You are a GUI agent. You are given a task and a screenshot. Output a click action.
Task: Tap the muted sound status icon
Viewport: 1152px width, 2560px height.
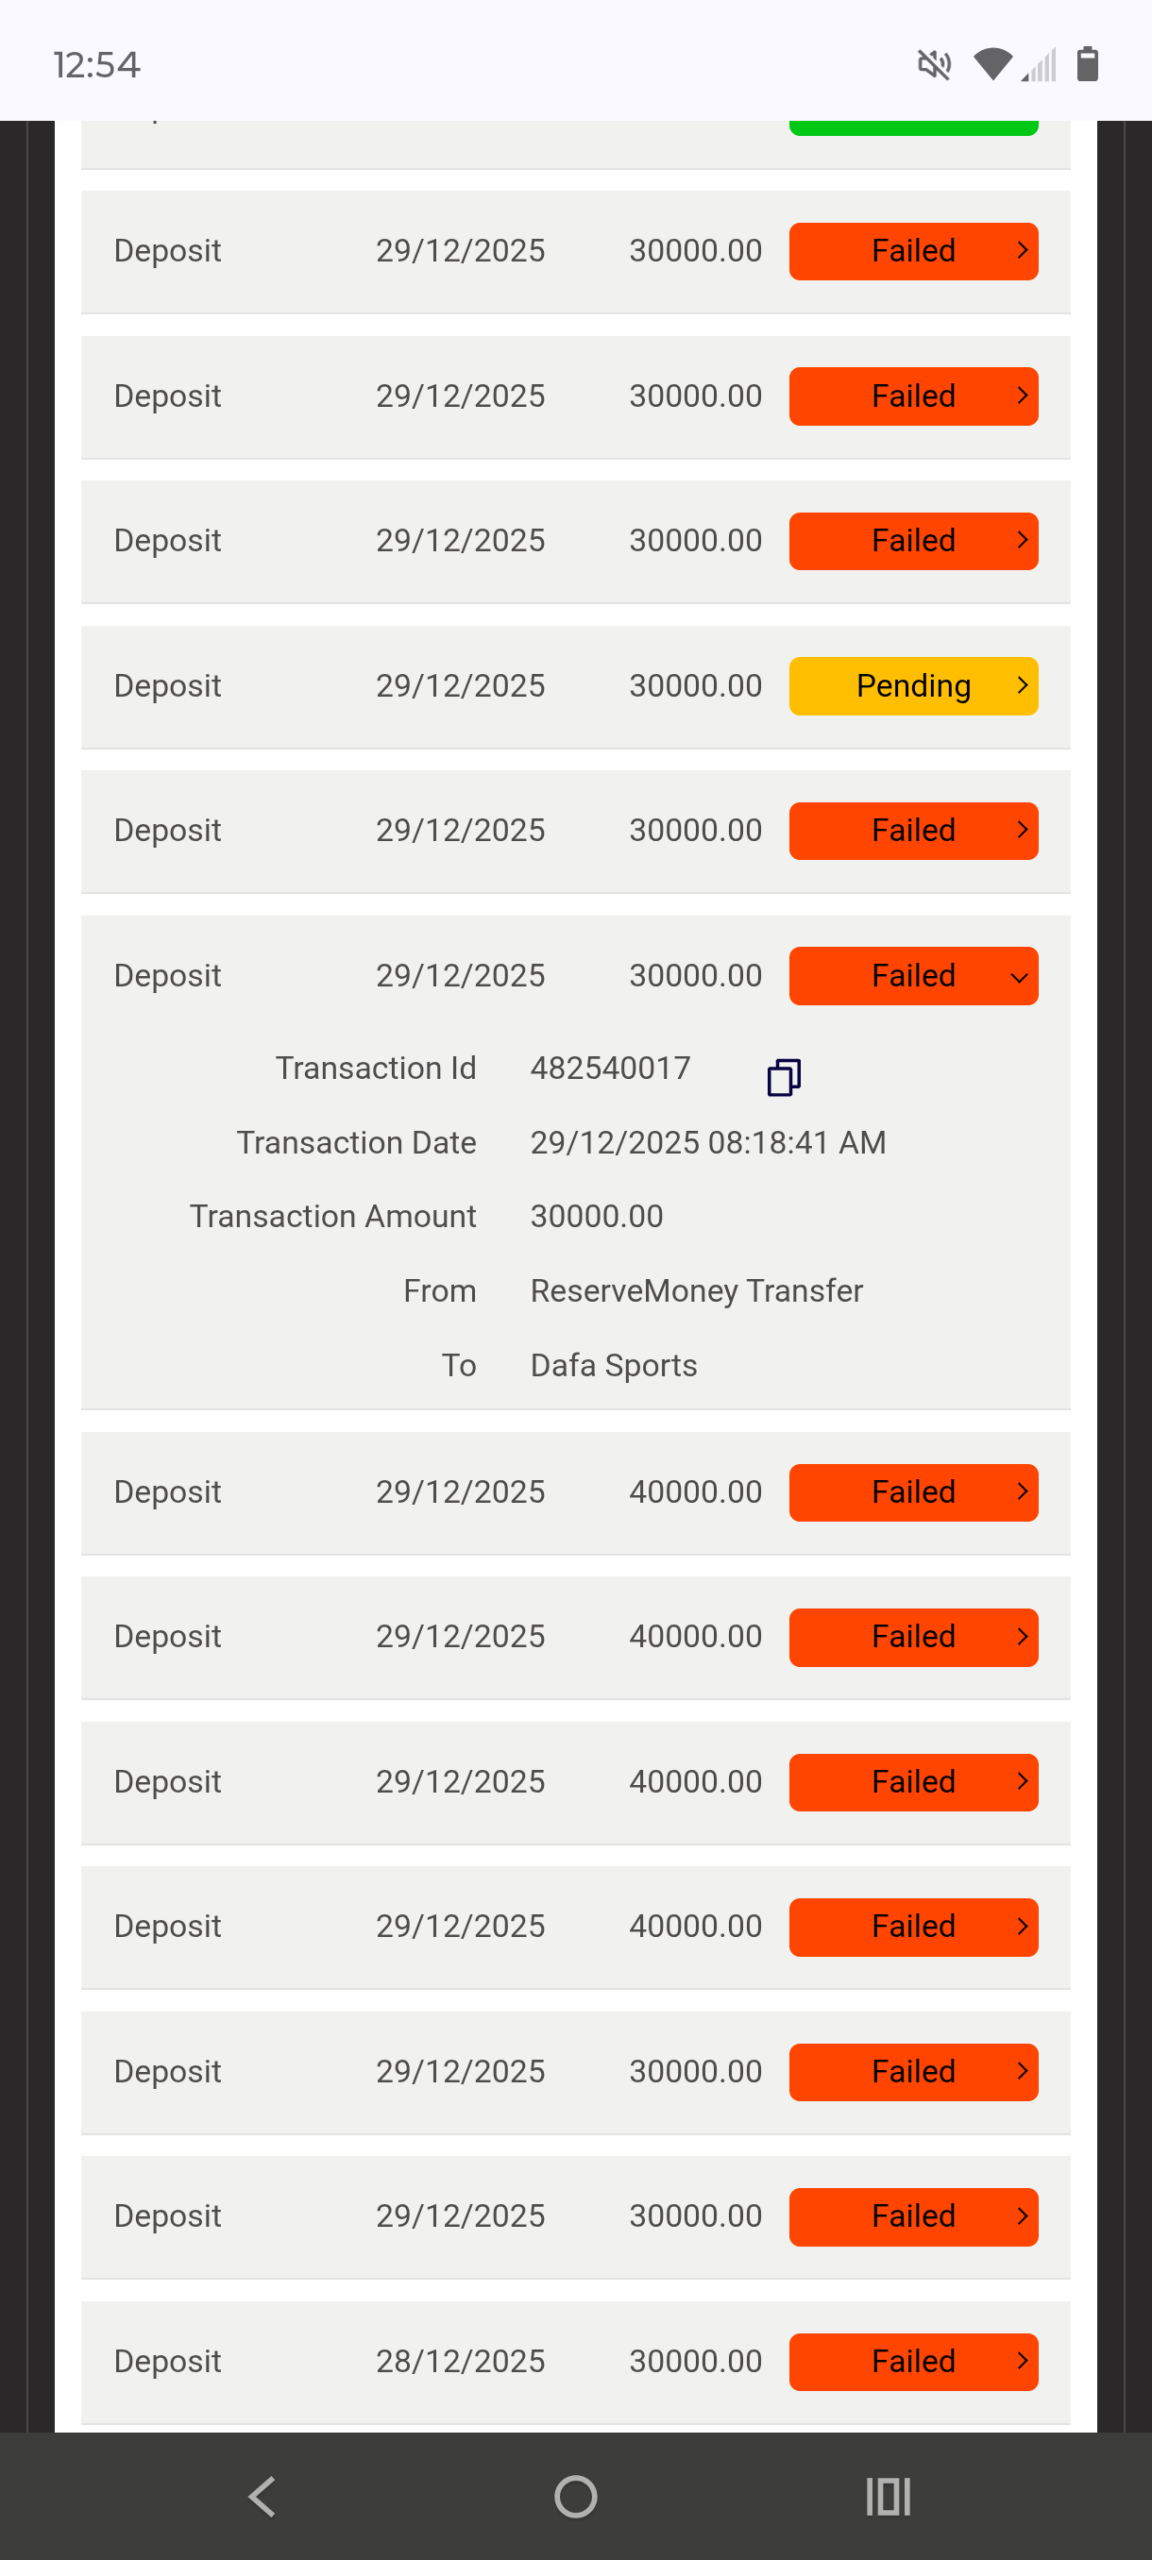(934, 66)
